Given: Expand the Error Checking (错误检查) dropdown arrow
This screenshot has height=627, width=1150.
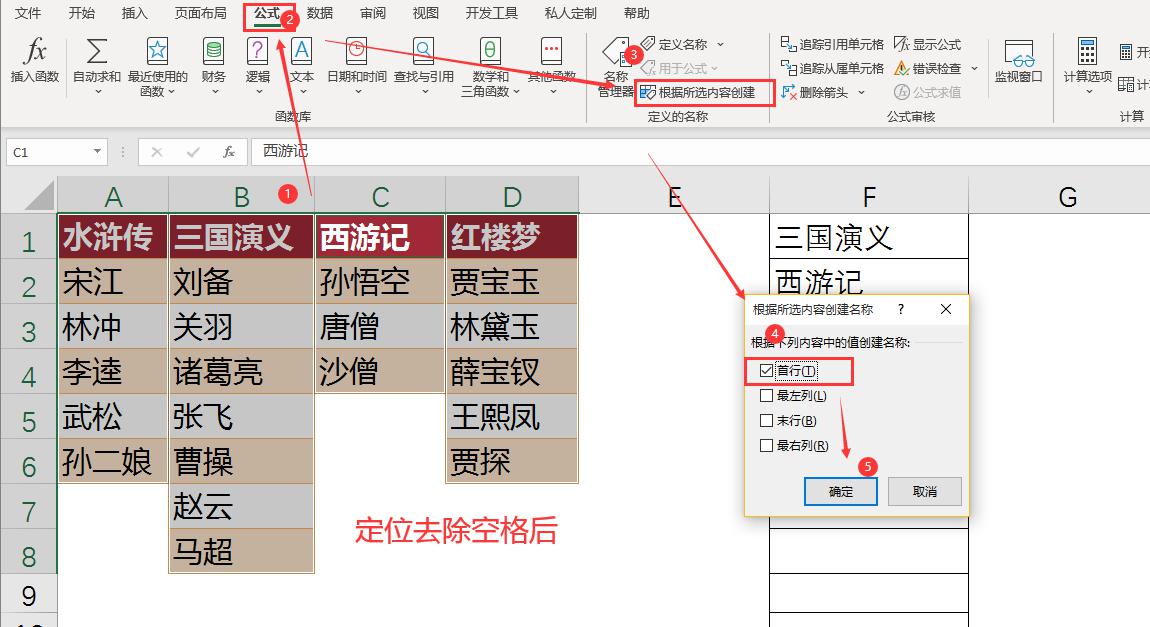Looking at the screenshot, I should pyautogui.click(x=974, y=68).
